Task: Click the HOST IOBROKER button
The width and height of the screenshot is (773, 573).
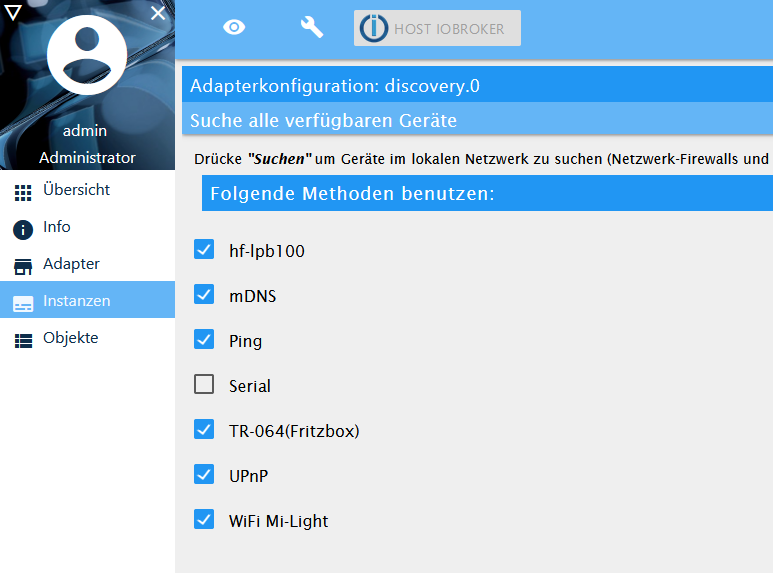Action: point(437,28)
